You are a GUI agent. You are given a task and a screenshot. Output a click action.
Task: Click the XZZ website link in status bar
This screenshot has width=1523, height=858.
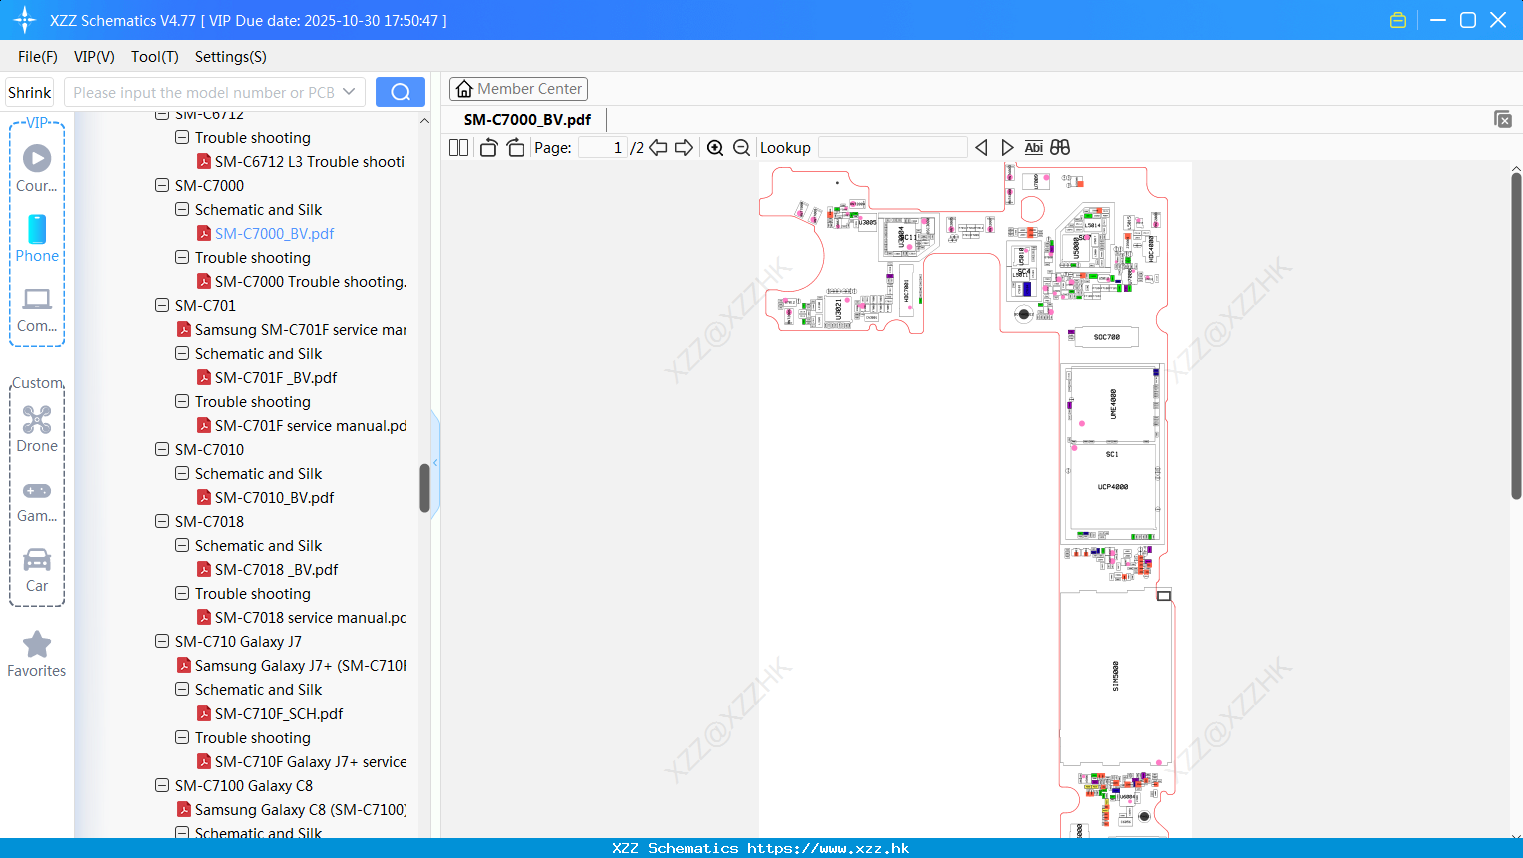pos(828,848)
